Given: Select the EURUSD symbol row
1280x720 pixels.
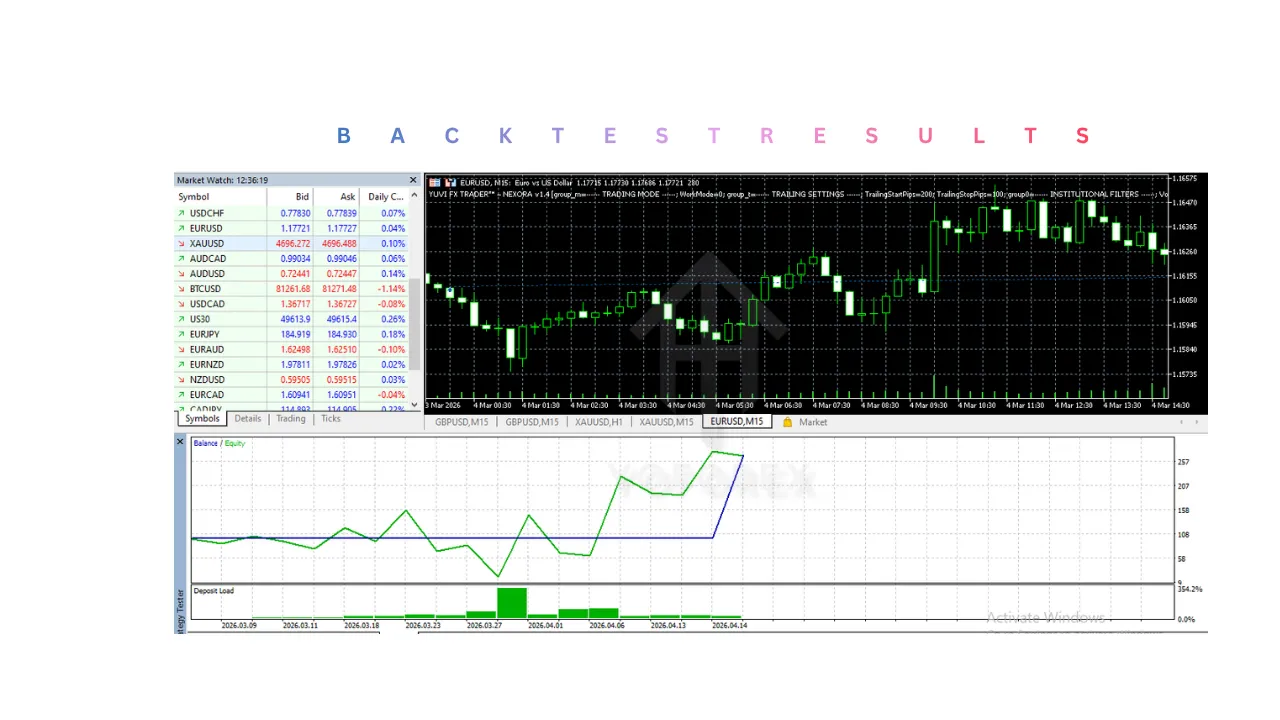Looking at the screenshot, I should point(291,228).
